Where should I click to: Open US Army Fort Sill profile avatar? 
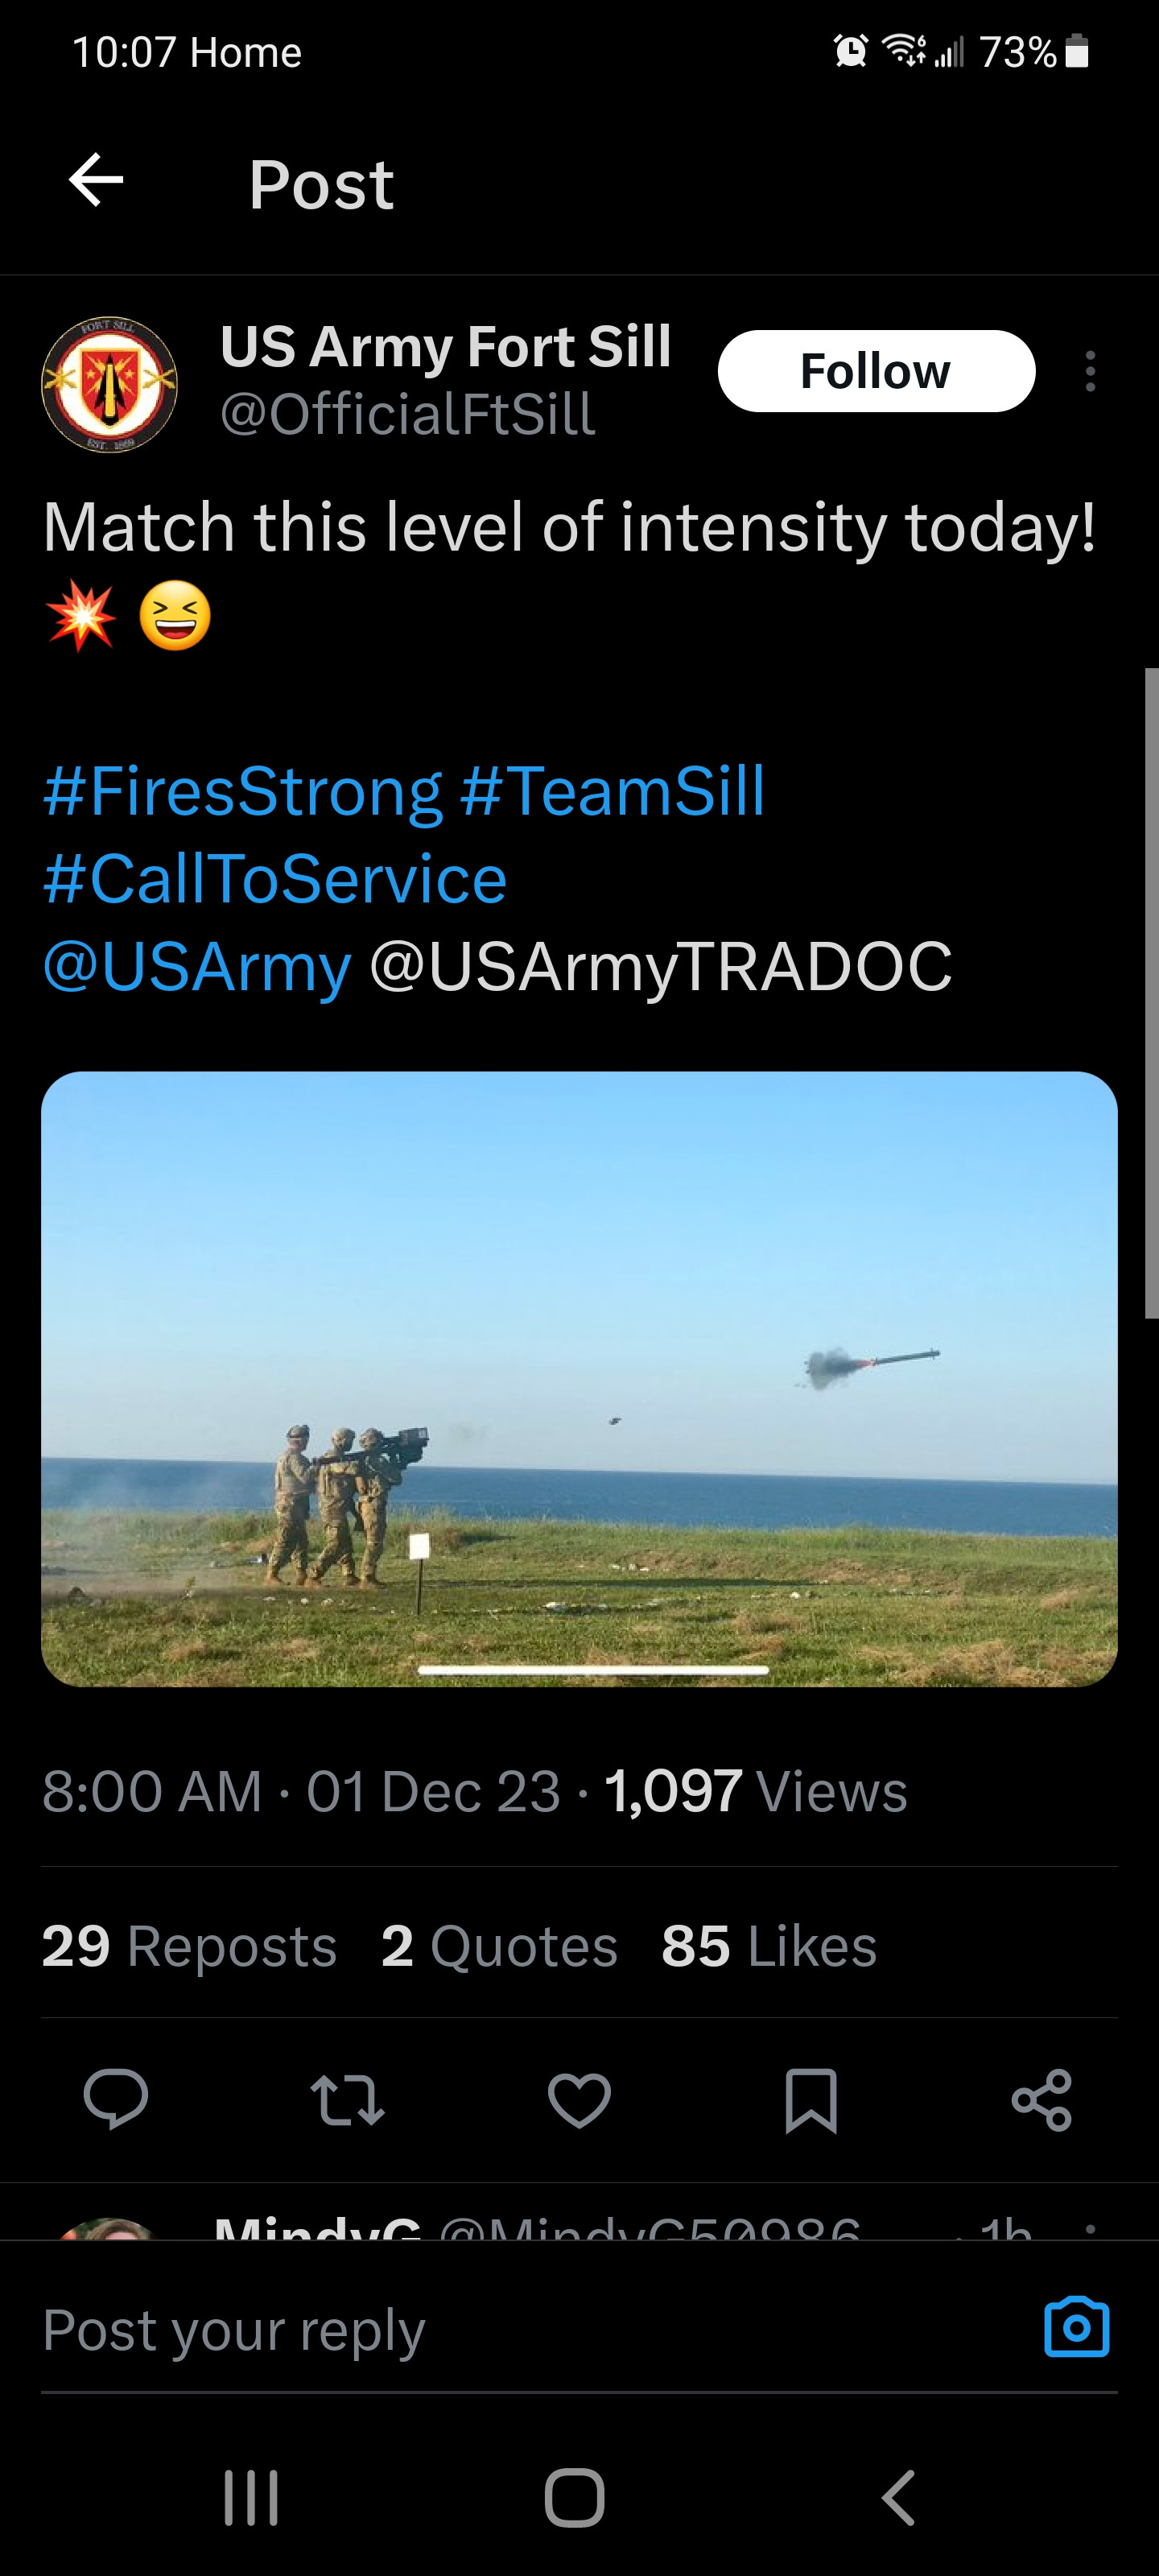[x=109, y=385]
